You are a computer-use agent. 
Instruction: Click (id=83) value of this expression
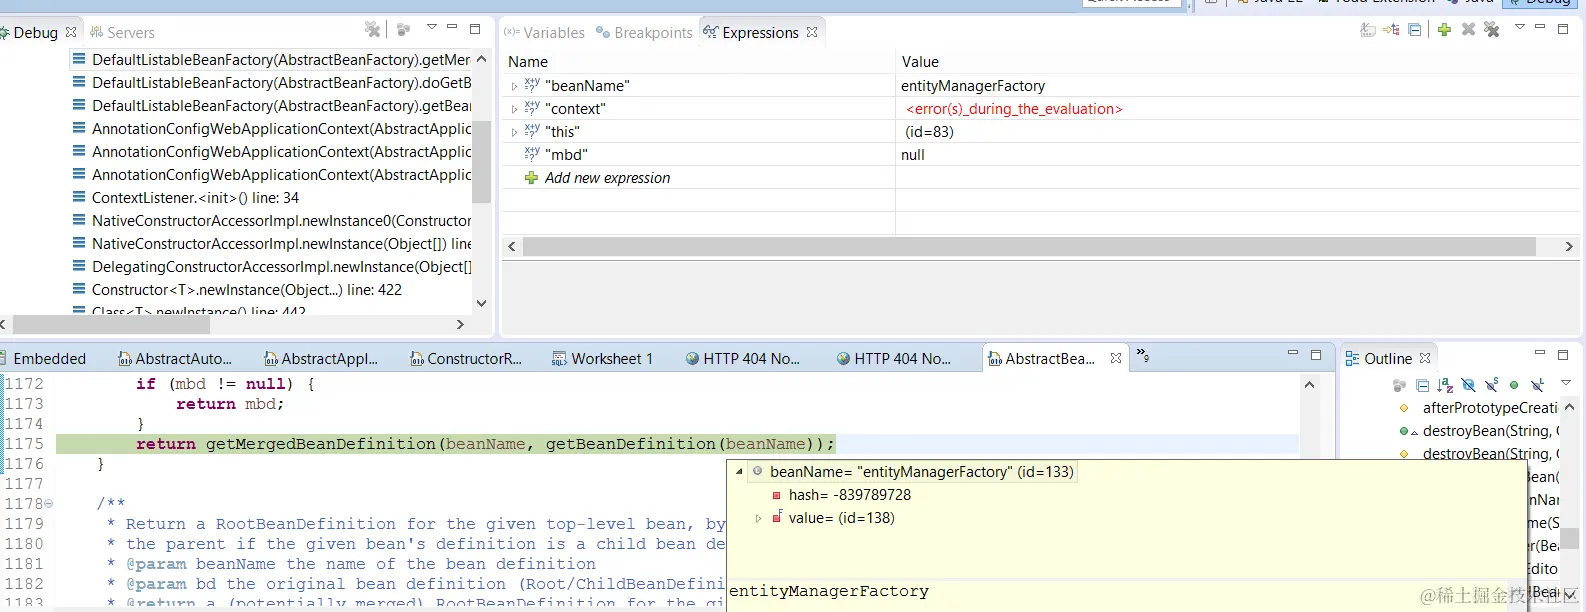[929, 132]
